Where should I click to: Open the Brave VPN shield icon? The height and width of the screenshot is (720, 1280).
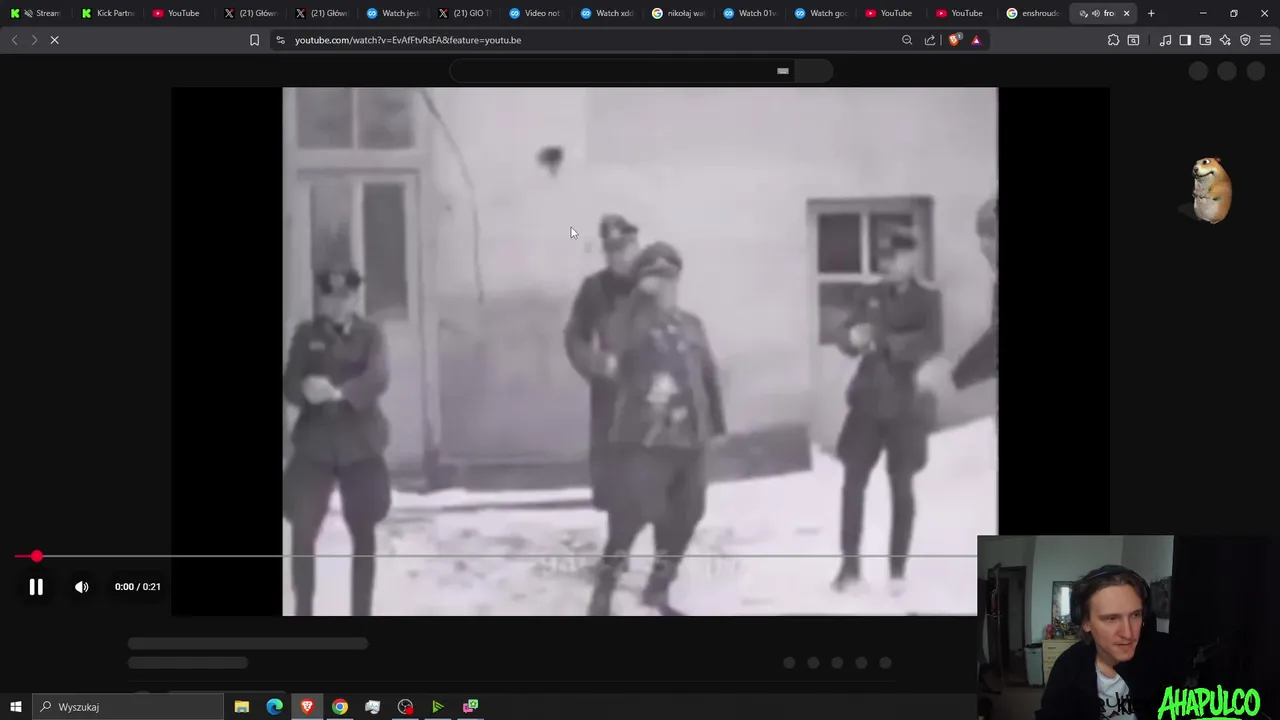[x=1245, y=40]
